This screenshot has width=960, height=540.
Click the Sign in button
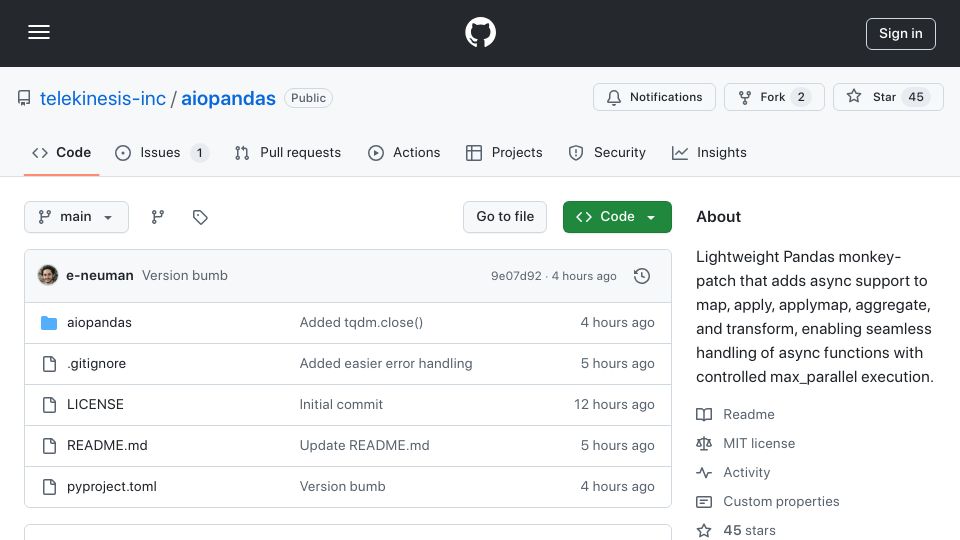[901, 34]
